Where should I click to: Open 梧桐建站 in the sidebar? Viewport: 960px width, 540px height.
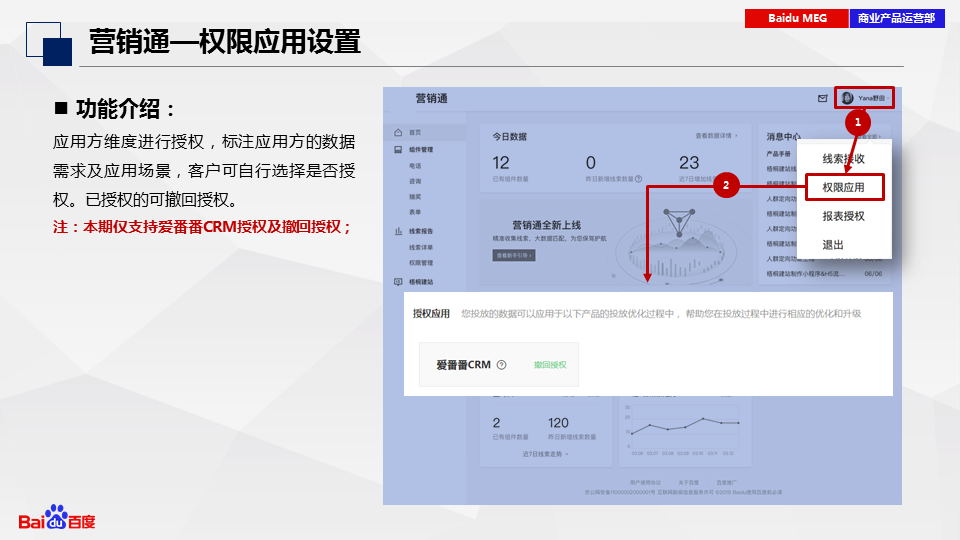coord(421,282)
